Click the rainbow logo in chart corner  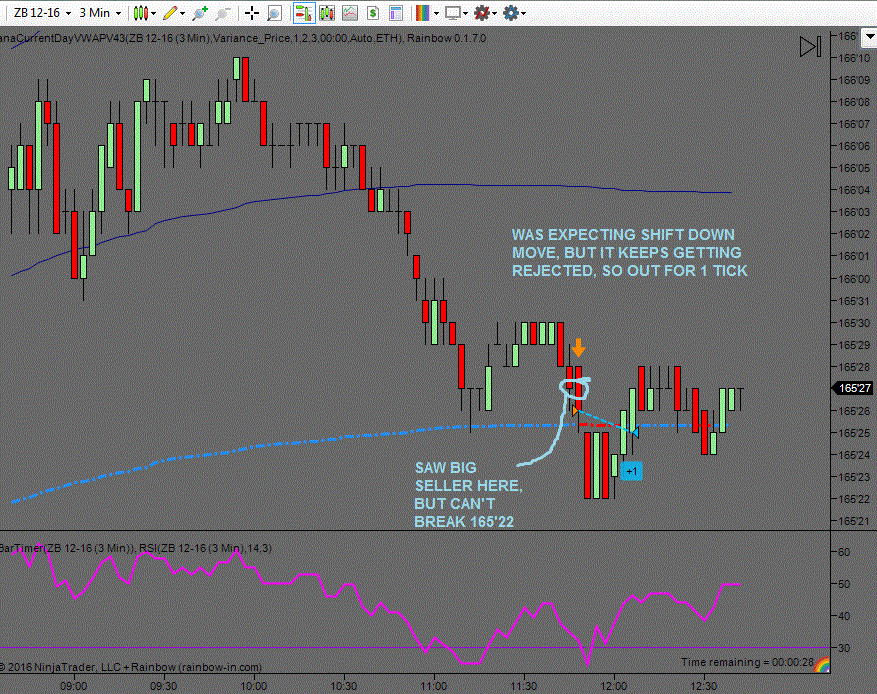pos(822,665)
